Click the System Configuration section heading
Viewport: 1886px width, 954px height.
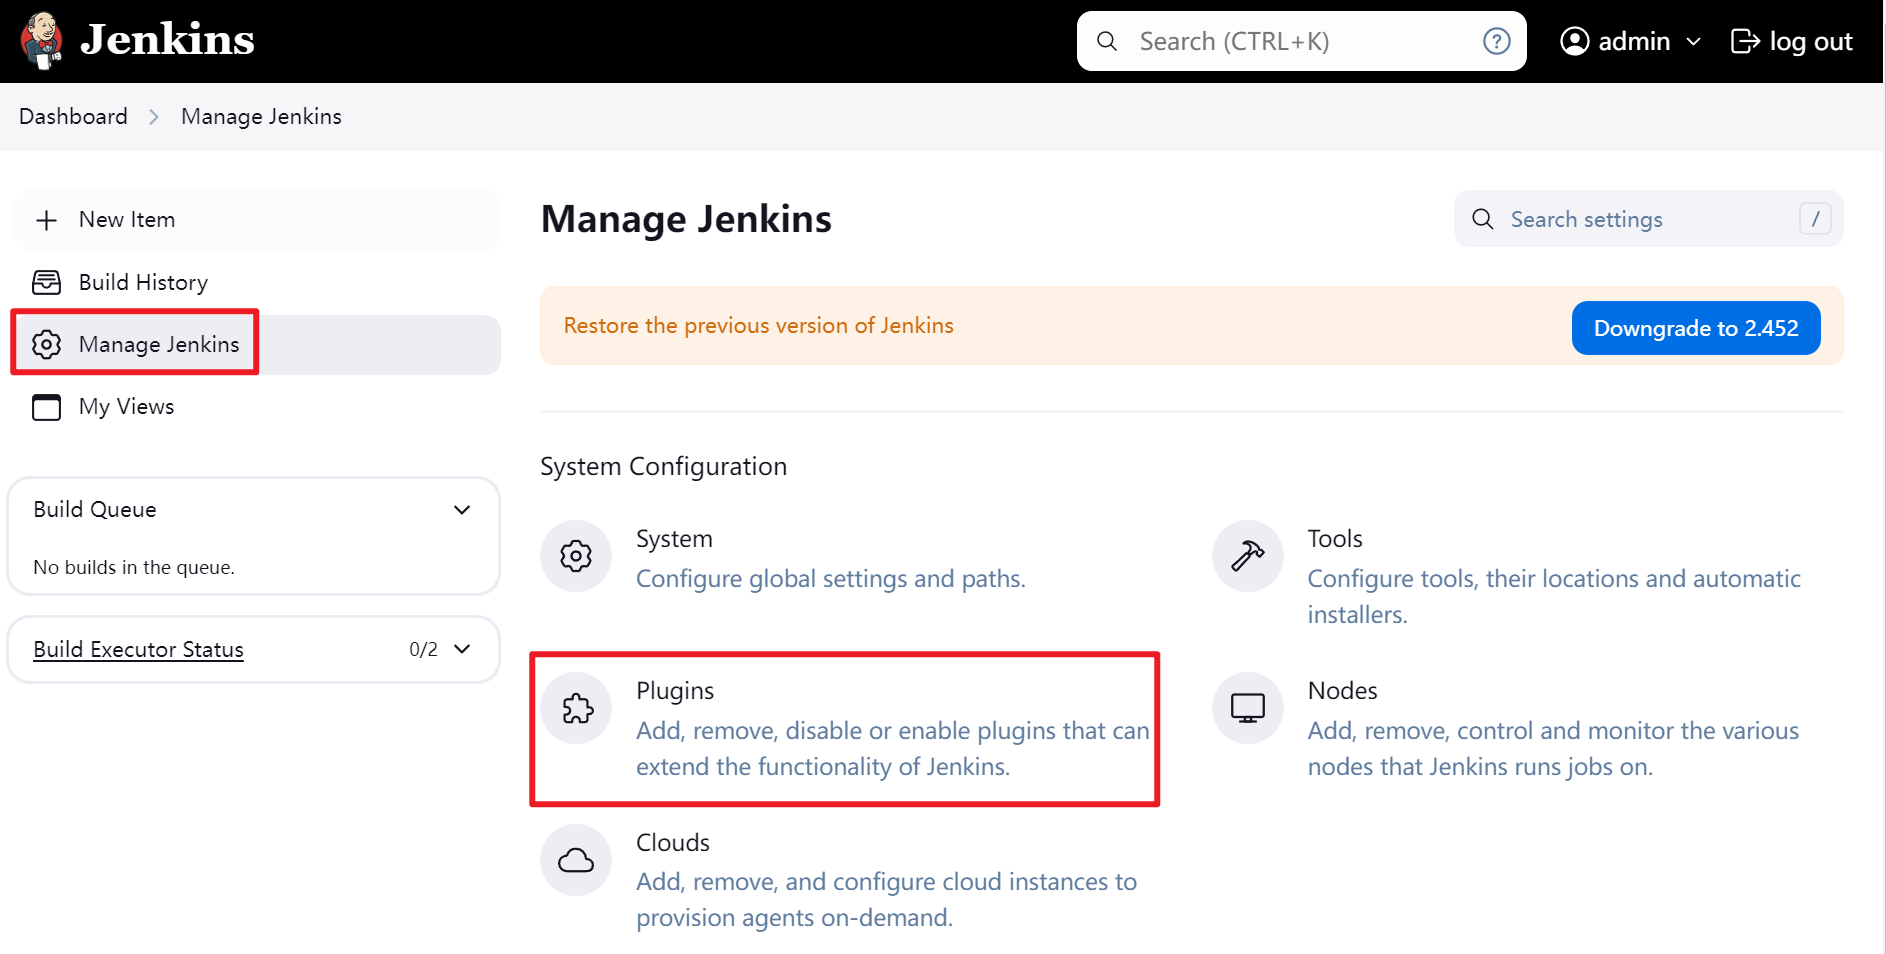(663, 466)
